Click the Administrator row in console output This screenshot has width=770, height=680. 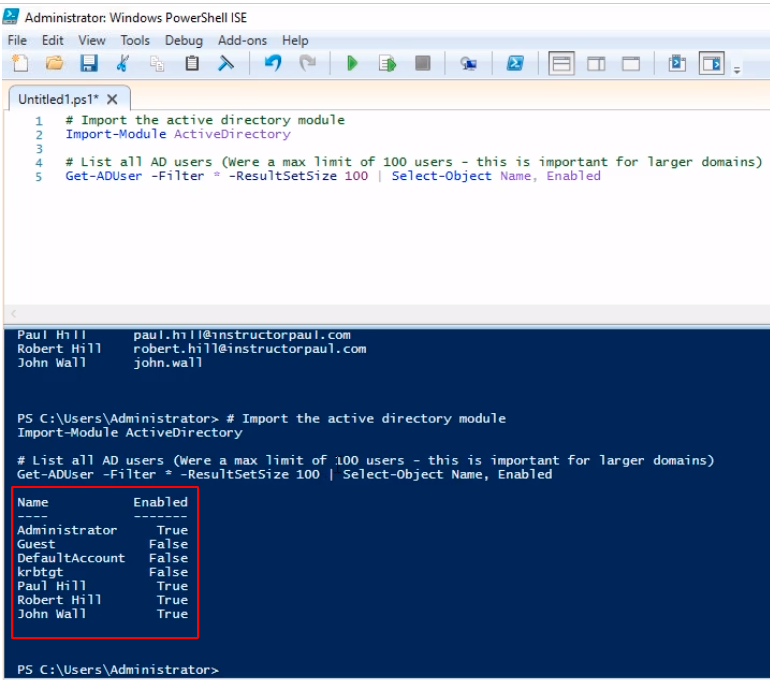click(x=103, y=530)
